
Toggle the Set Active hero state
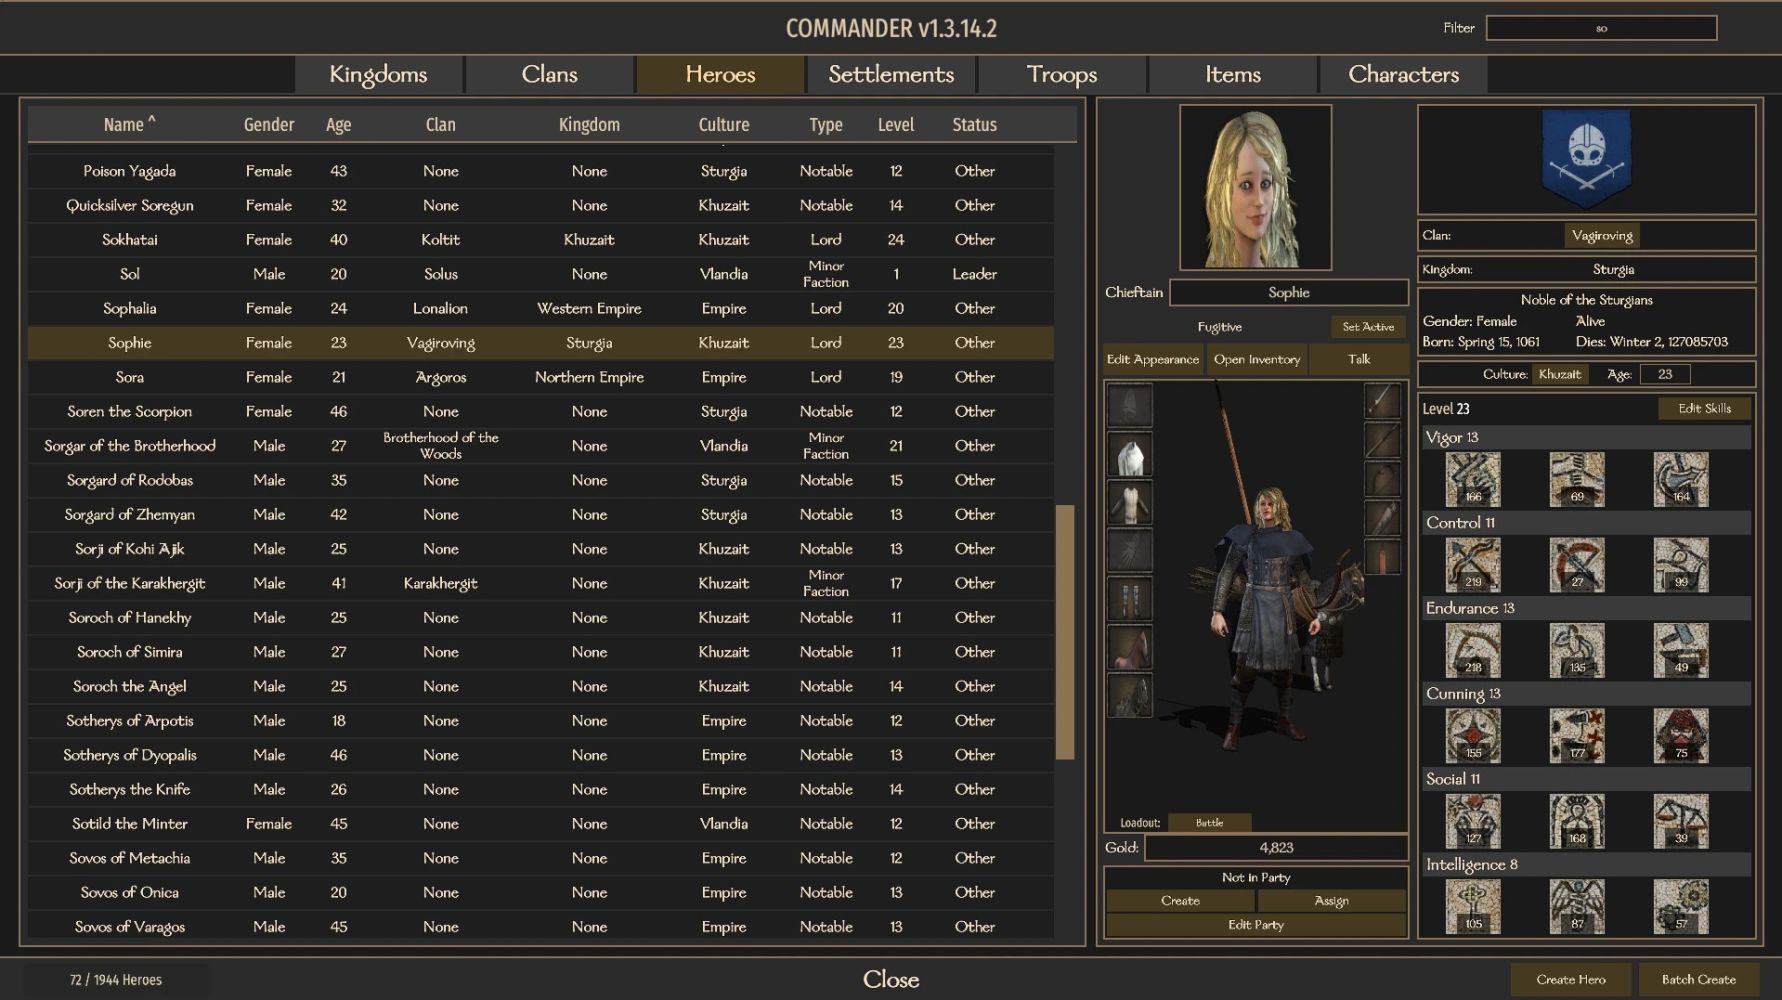tap(1367, 327)
